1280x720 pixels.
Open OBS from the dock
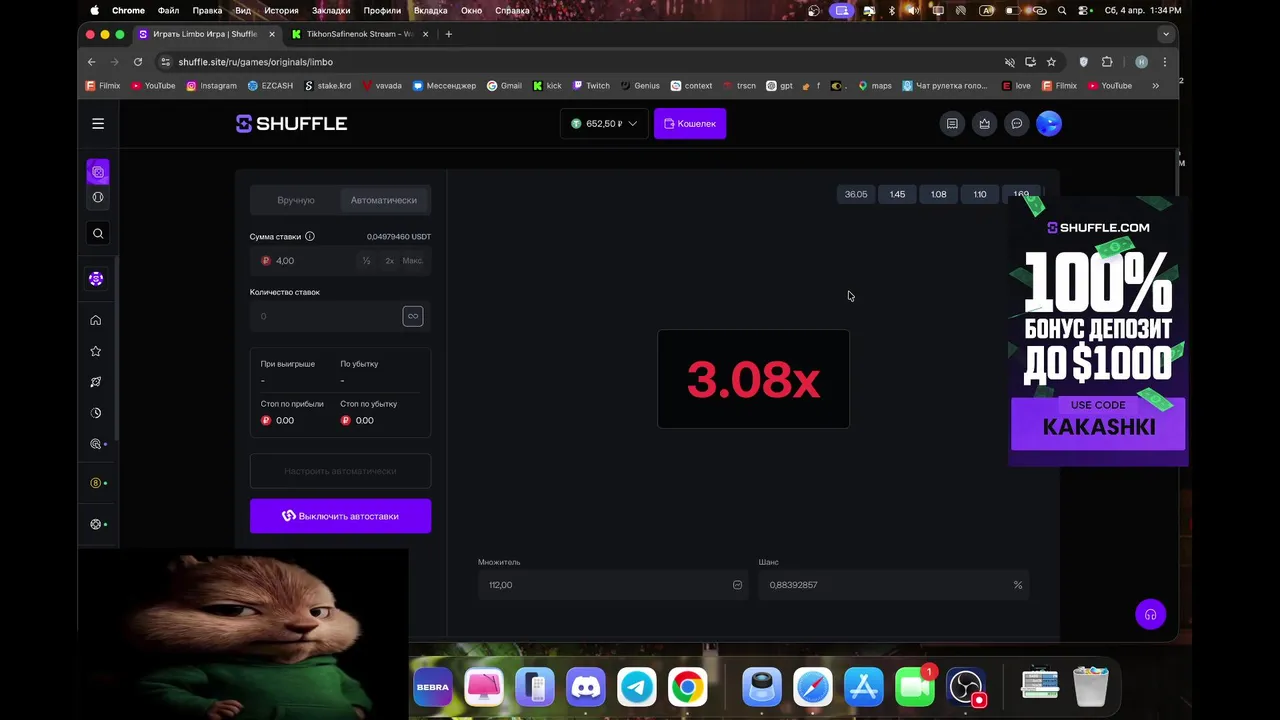965,687
